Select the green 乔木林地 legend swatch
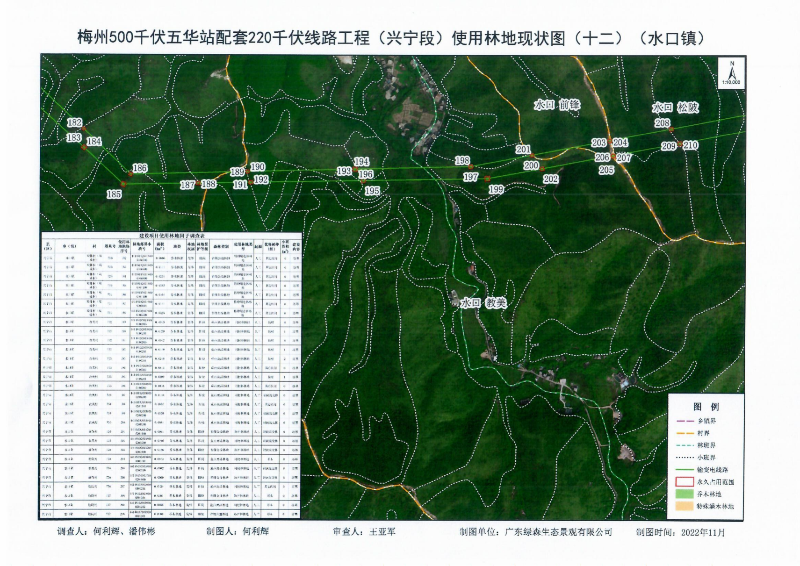800x566 pixels. tap(684, 494)
